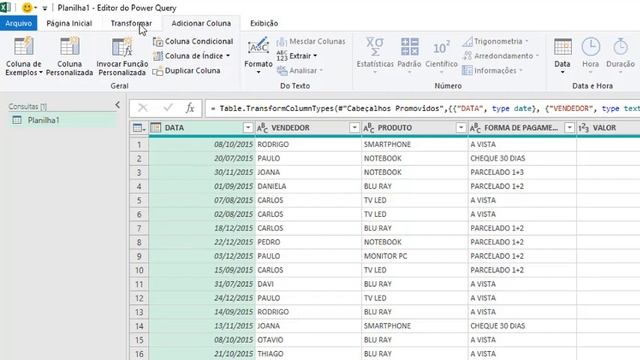Click the CHEQUE 30 DIAS cell in row 2
This screenshot has height=360, width=640.
pos(522,158)
